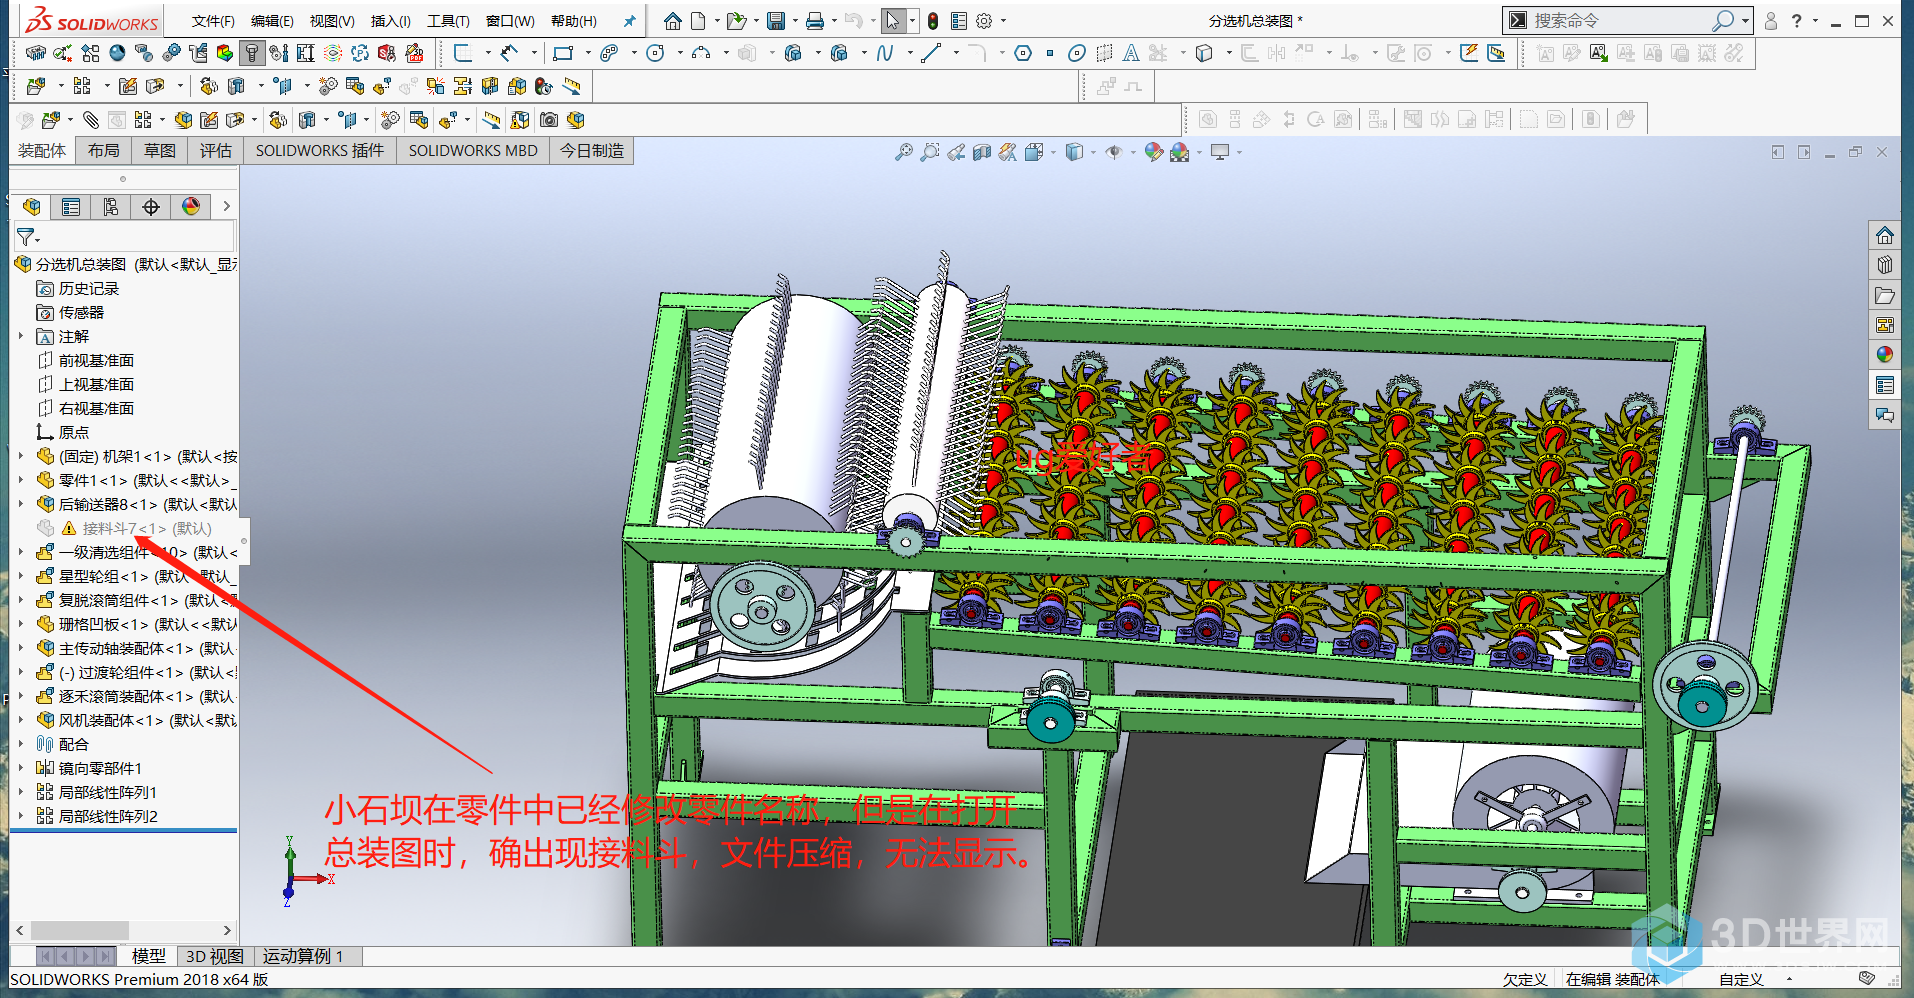
Task: Open a file with the Open icon
Action: pyautogui.click(x=737, y=21)
